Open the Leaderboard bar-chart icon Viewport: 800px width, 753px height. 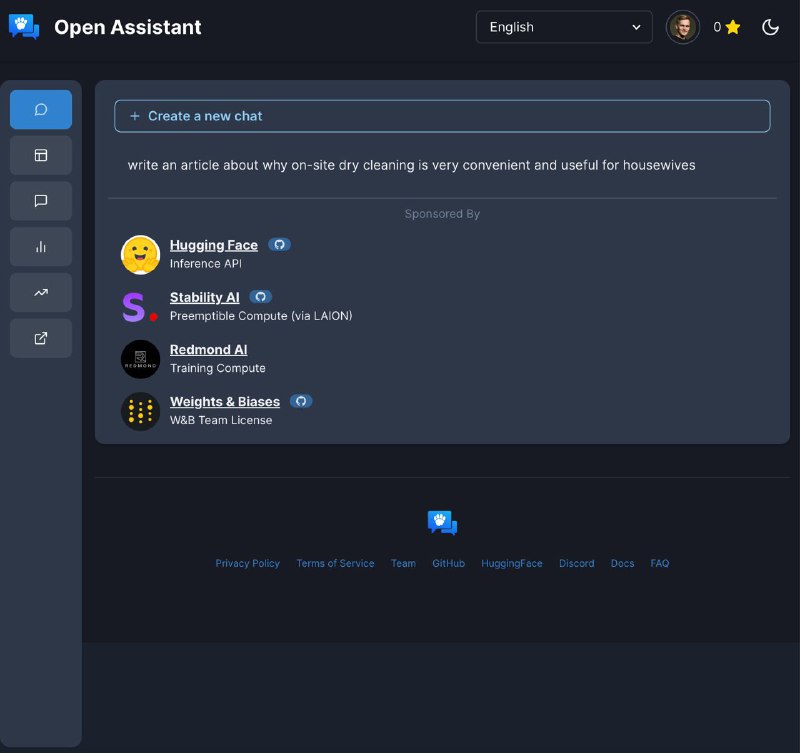41,247
